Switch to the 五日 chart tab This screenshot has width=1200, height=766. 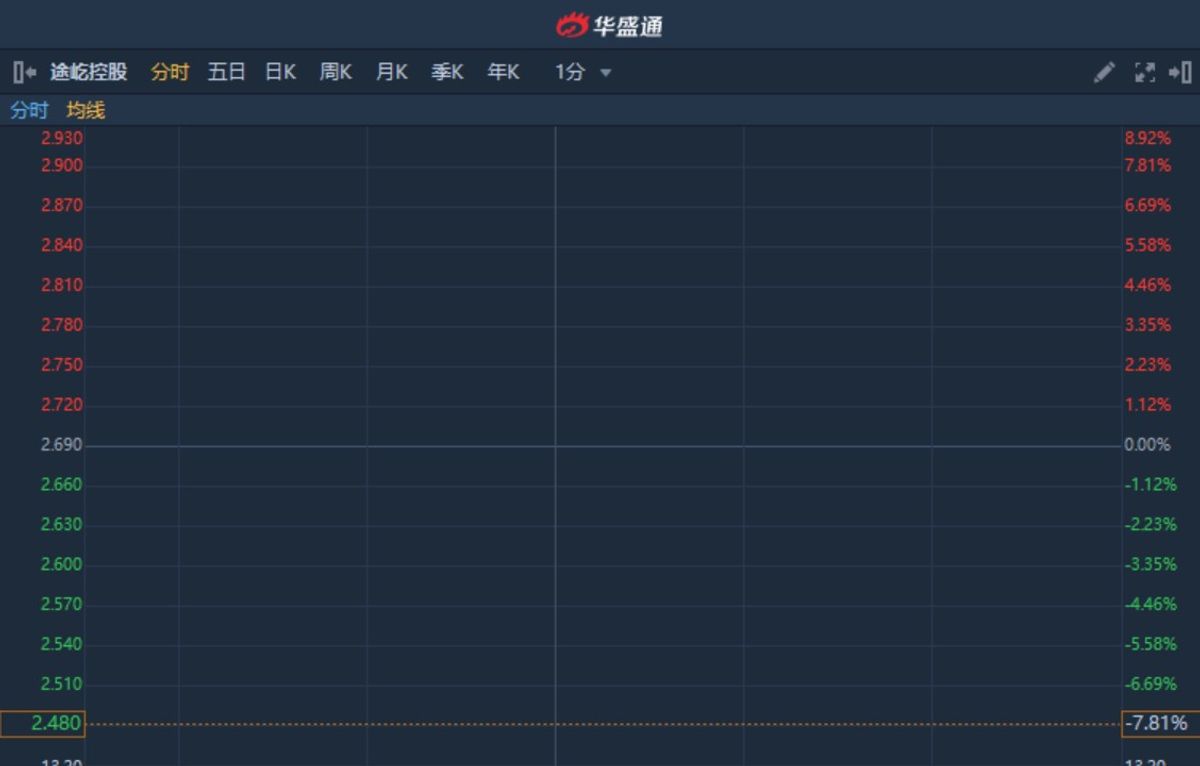pos(226,72)
